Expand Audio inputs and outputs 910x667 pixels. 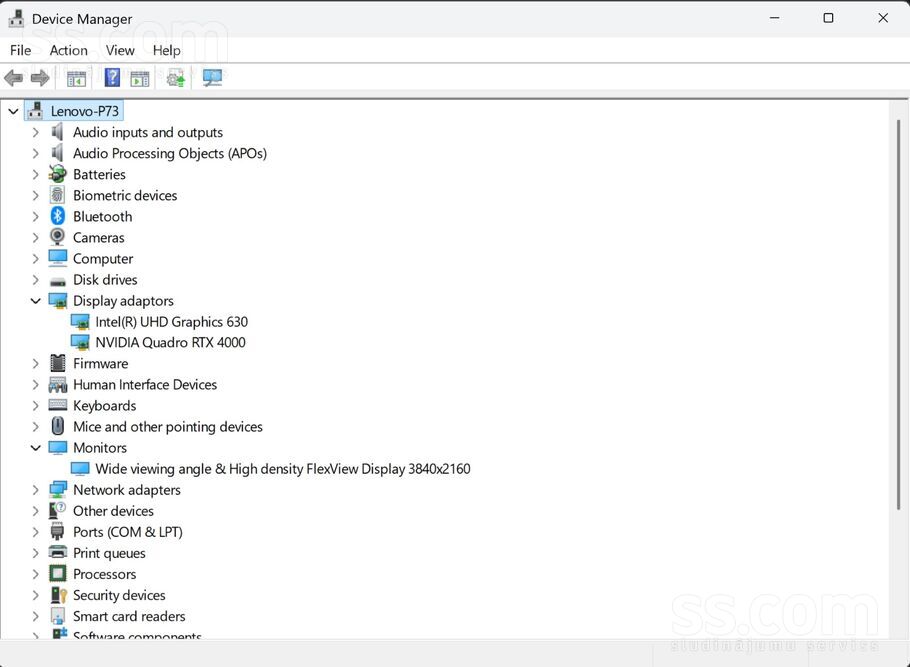[35, 132]
